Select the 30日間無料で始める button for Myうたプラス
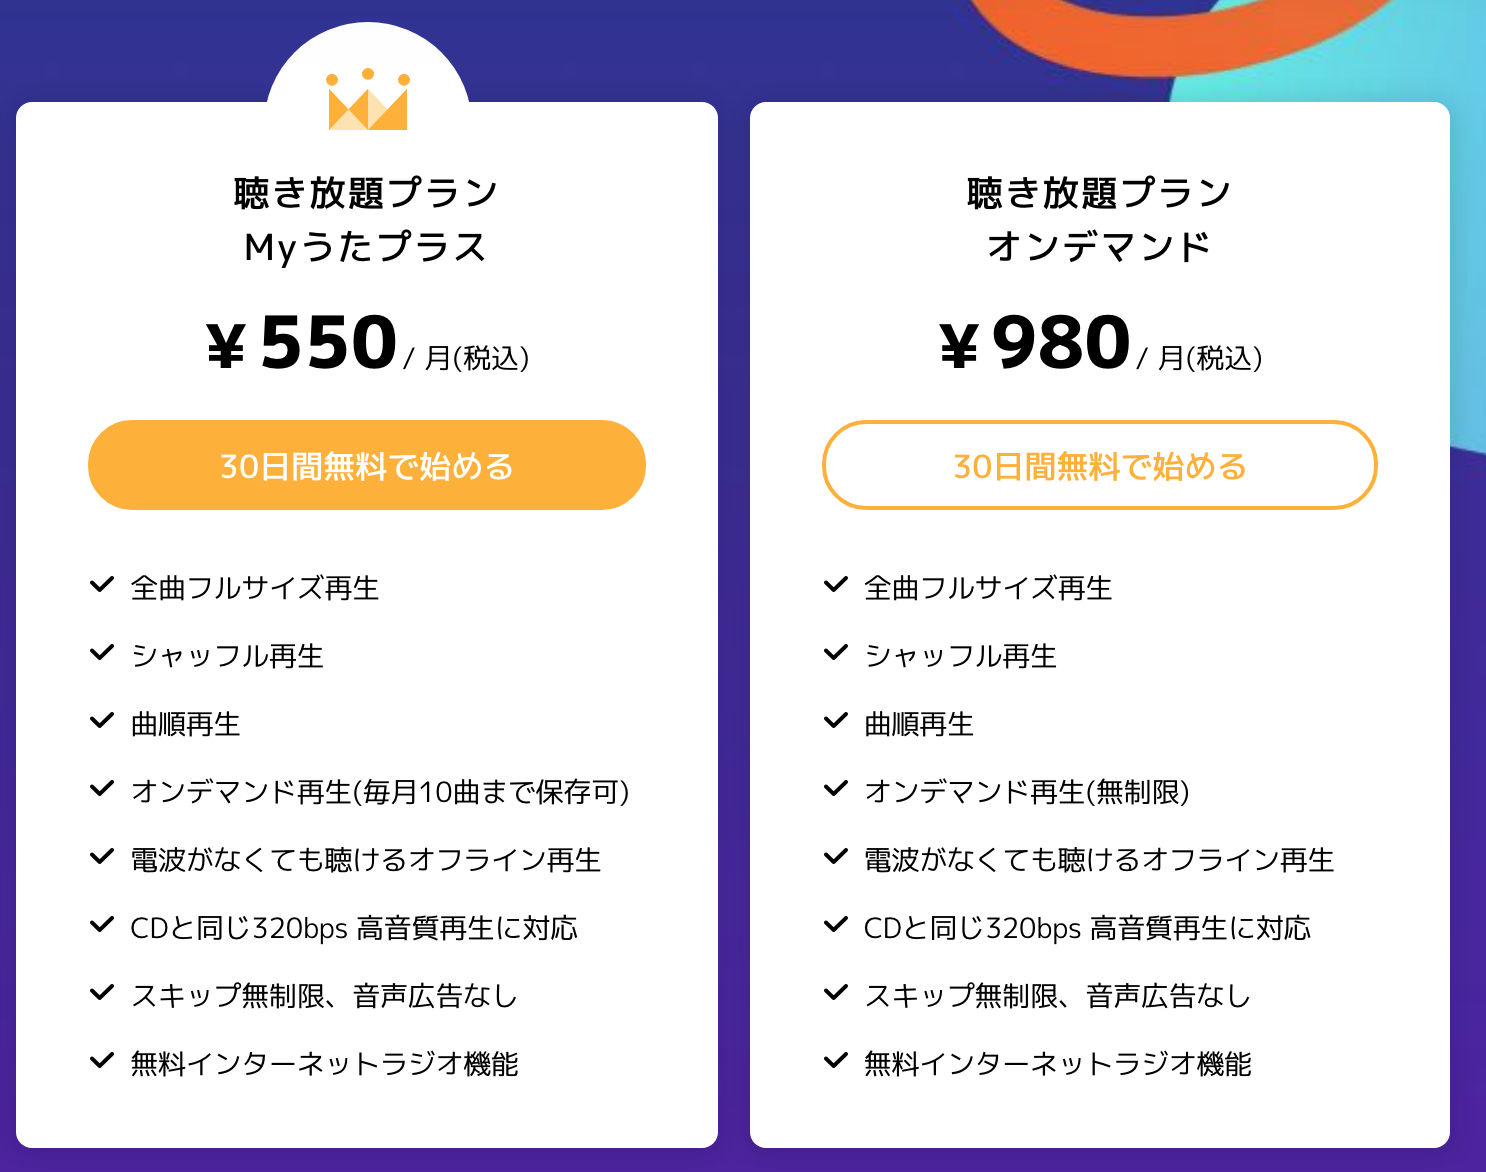The height and width of the screenshot is (1172, 1486). point(366,465)
